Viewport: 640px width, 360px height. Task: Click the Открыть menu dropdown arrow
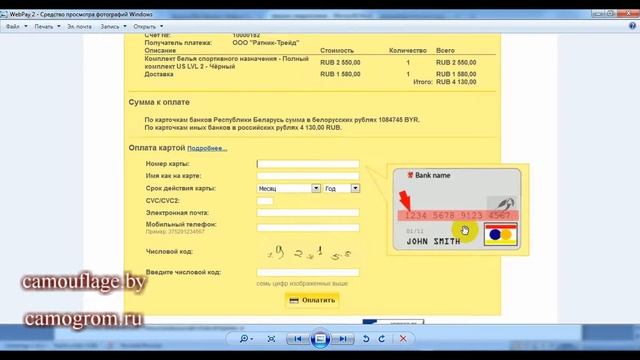pyautogui.click(x=161, y=26)
